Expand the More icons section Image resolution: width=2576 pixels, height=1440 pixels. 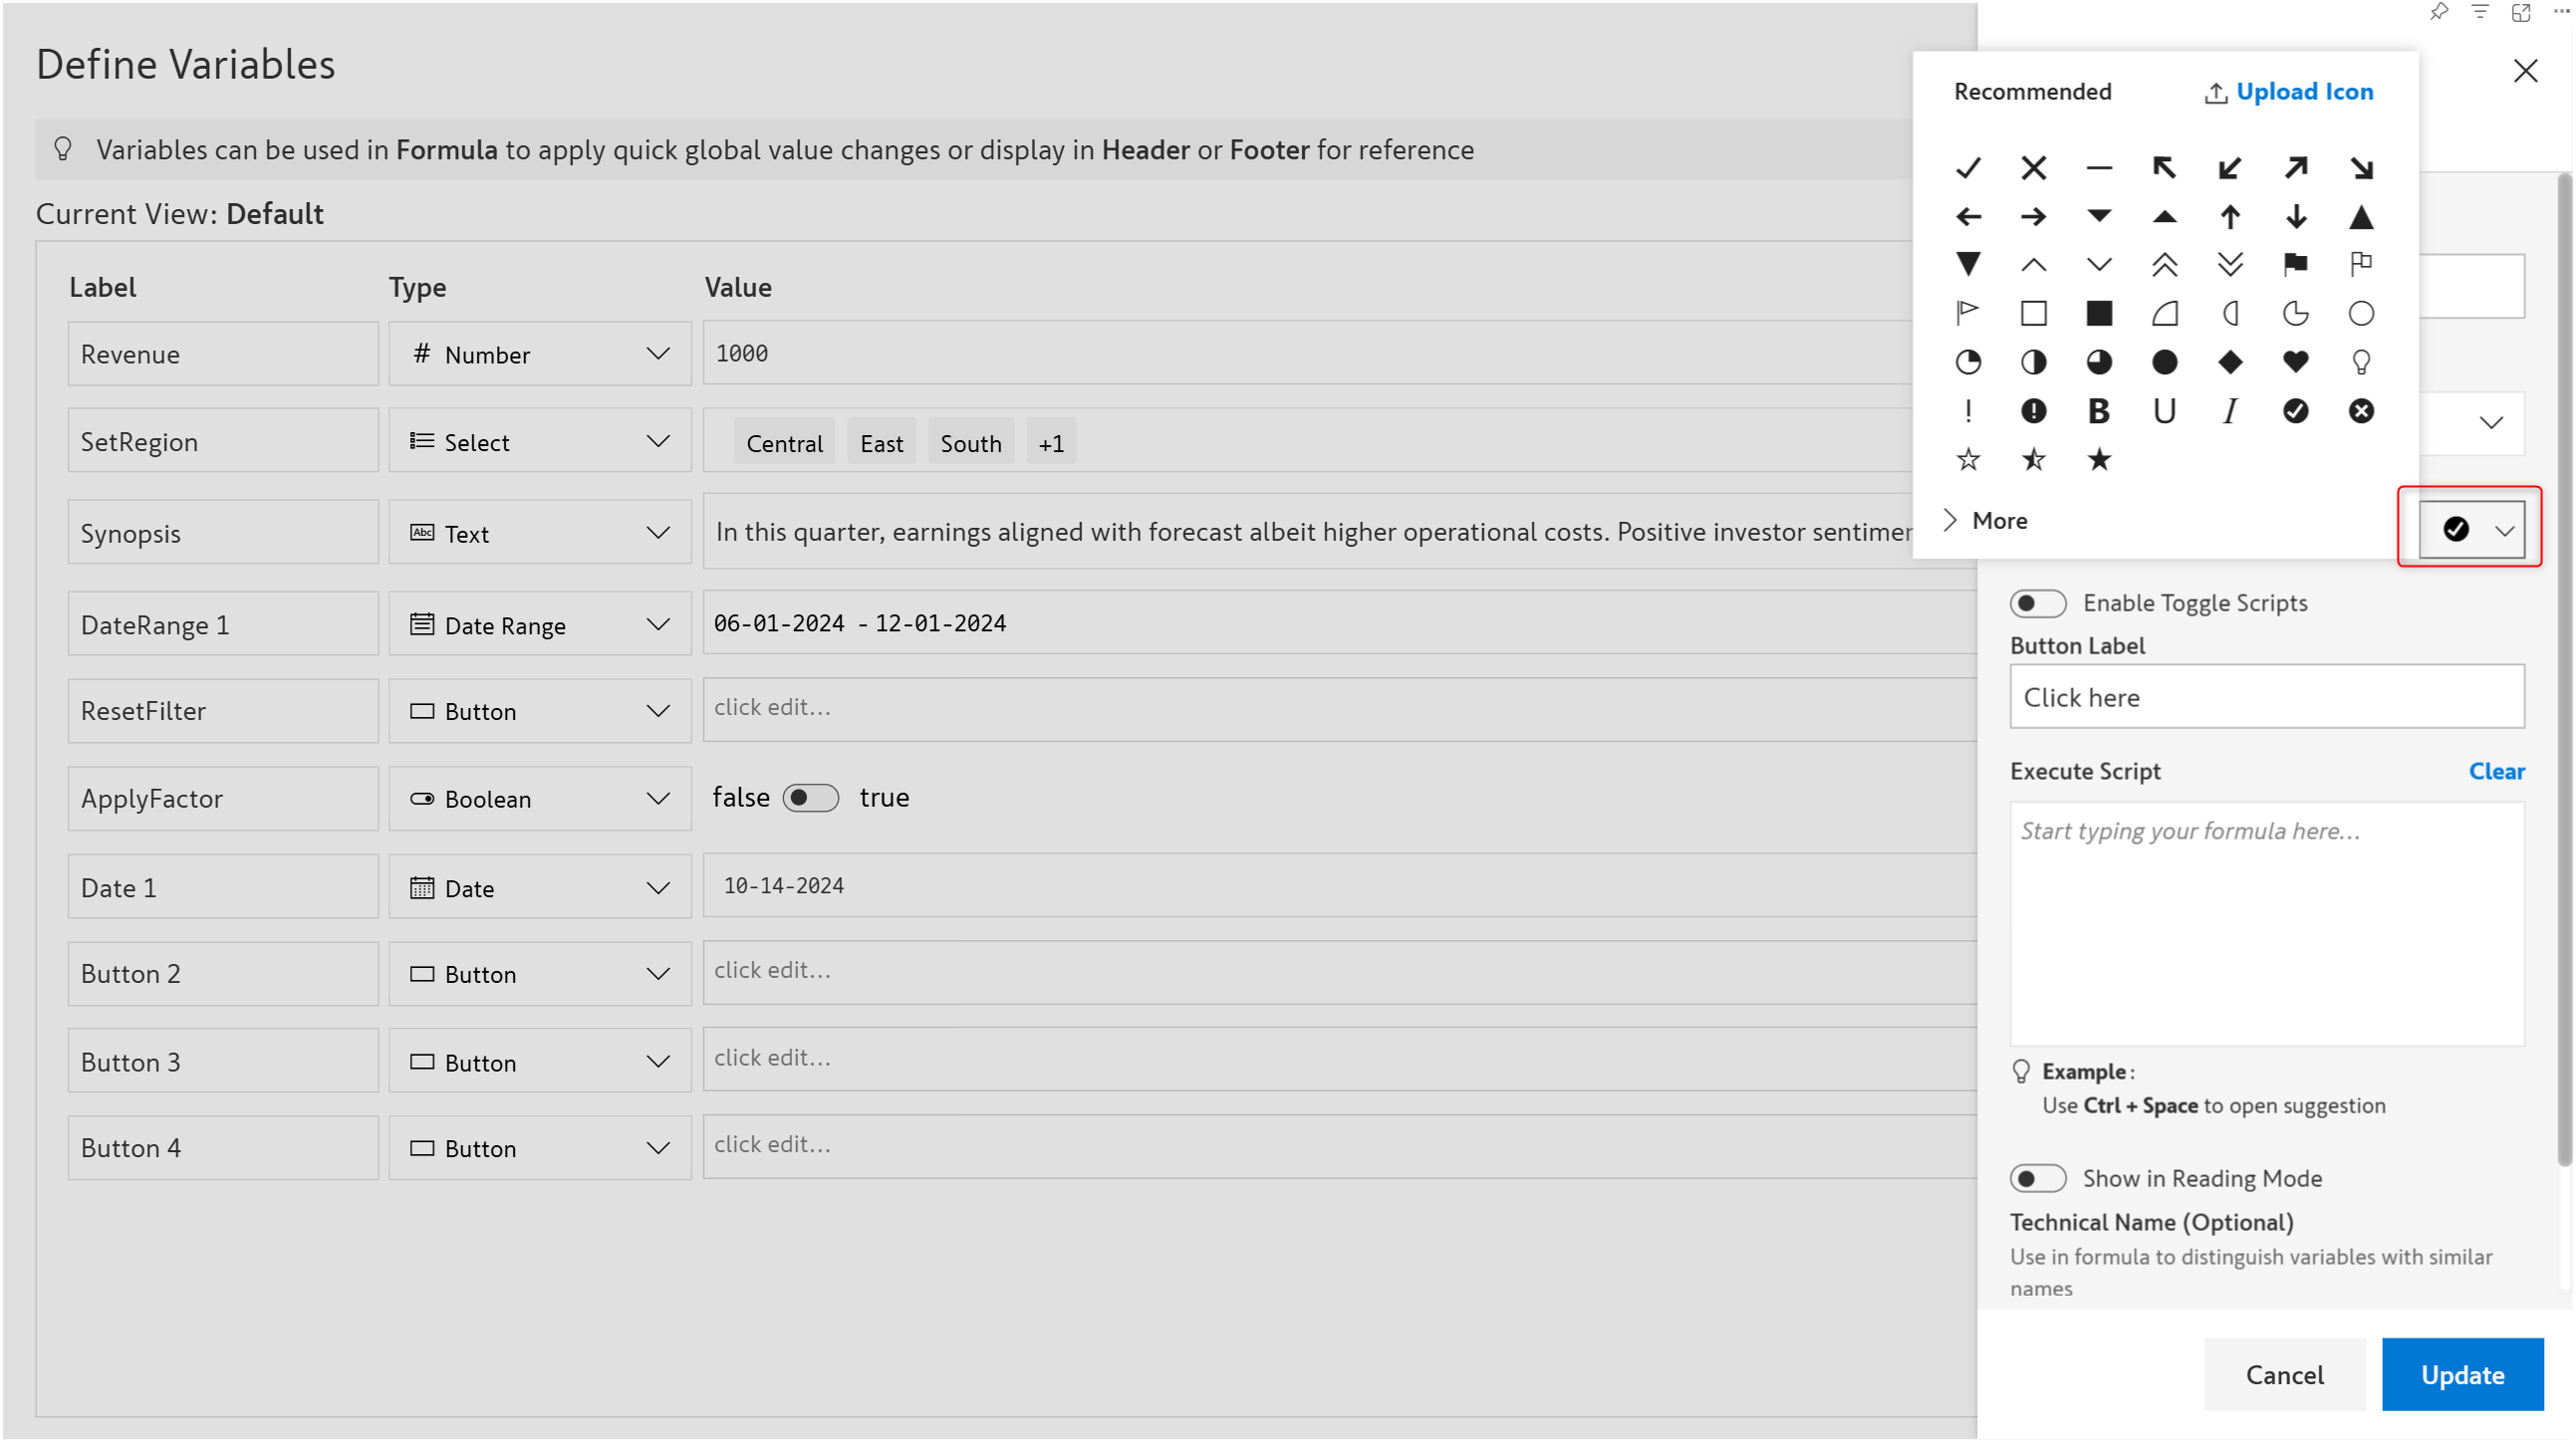pos(1986,520)
